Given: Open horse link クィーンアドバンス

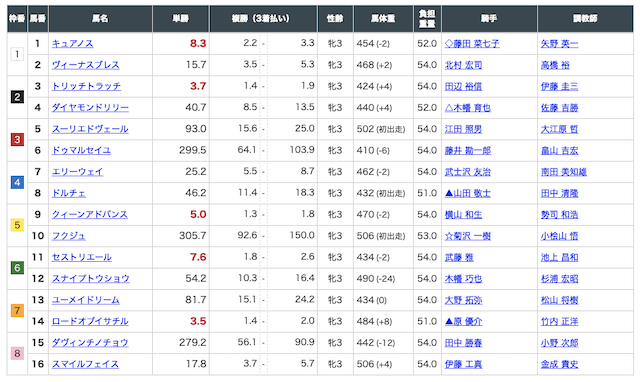Looking at the screenshot, I should pyautogui.click(x=89, y=215).
